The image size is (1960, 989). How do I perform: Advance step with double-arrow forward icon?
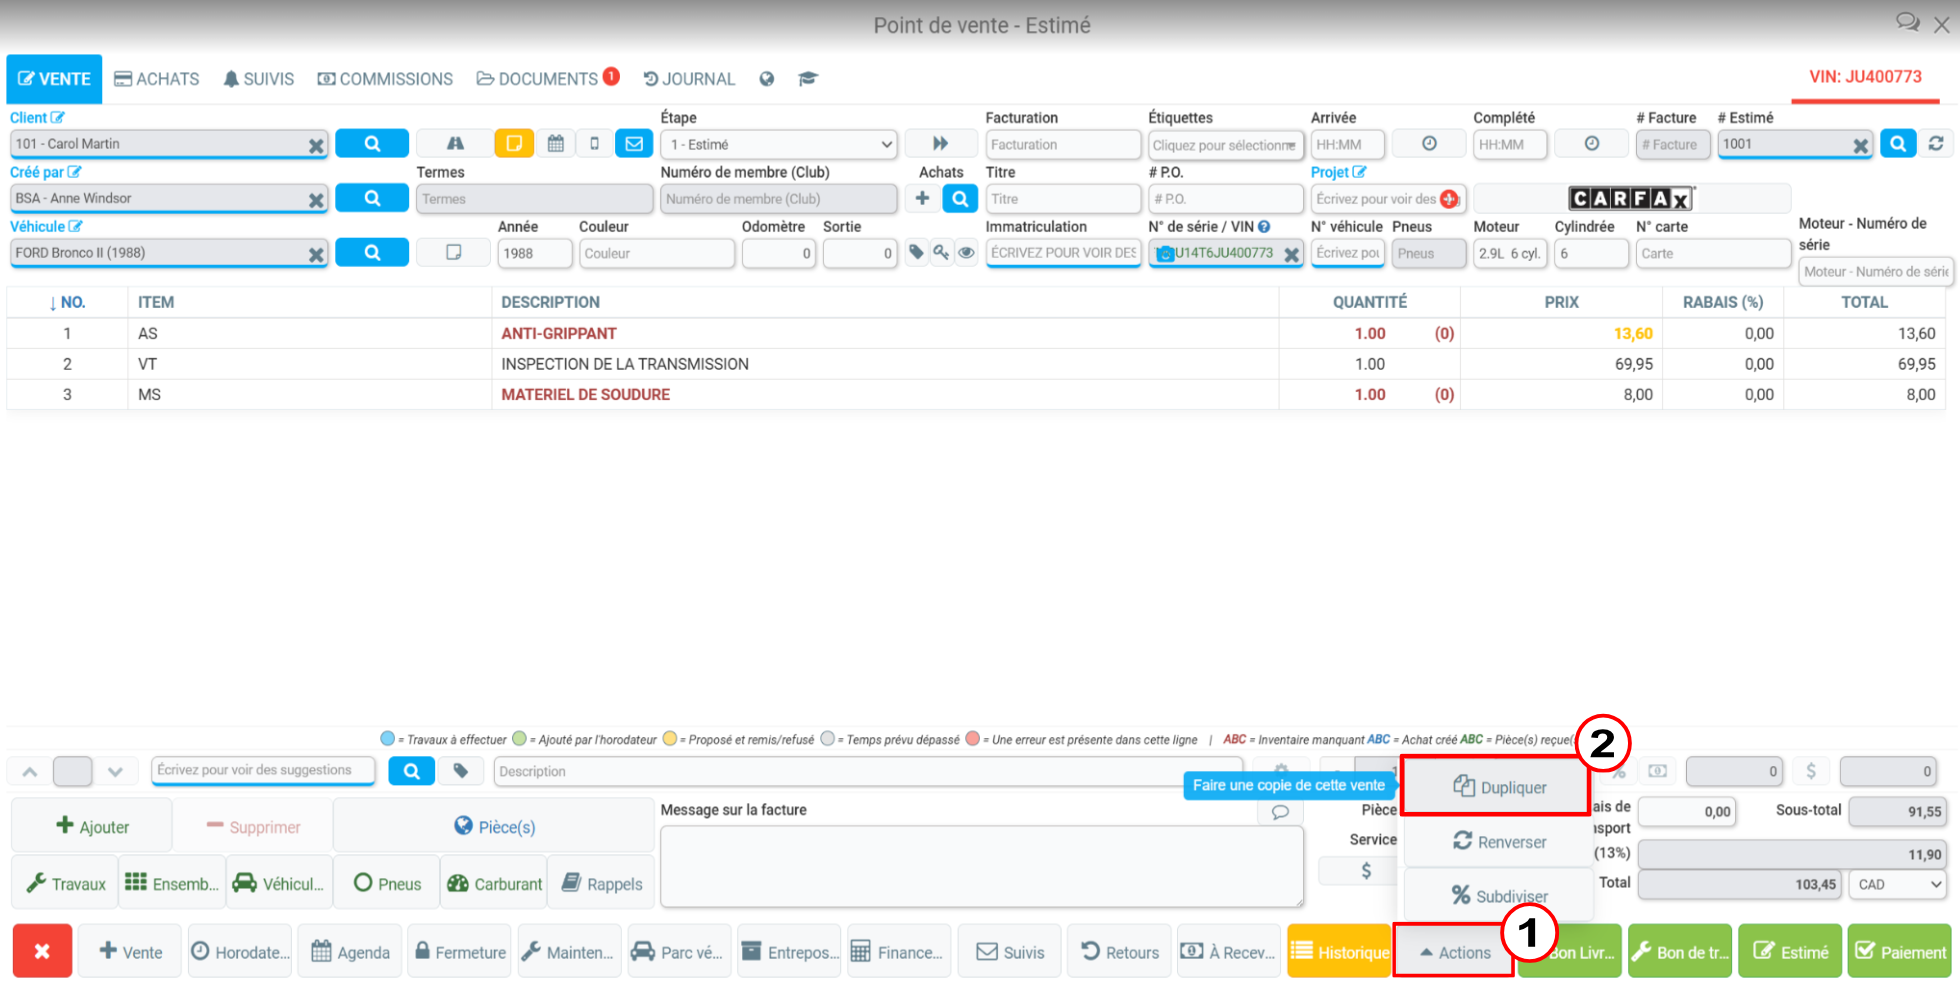940,144
